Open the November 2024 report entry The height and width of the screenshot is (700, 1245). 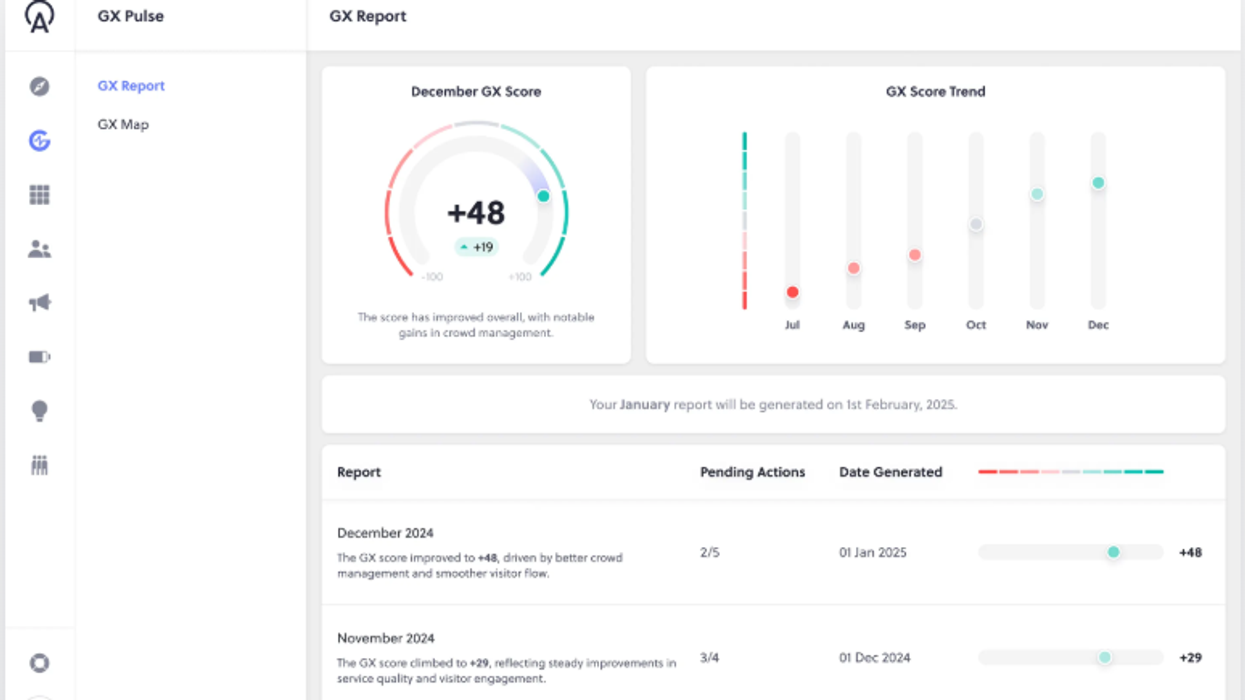(x=385, y=637)
